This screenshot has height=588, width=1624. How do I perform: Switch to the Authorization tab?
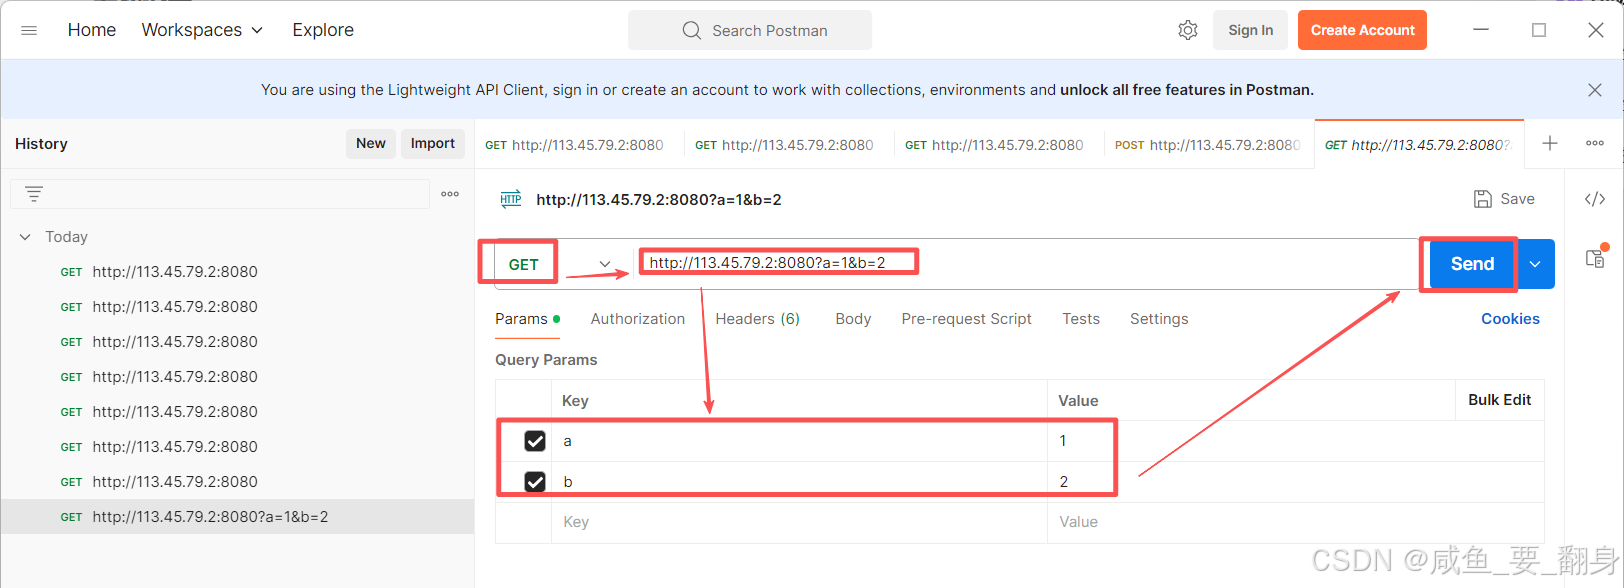(x=638, y=319)
